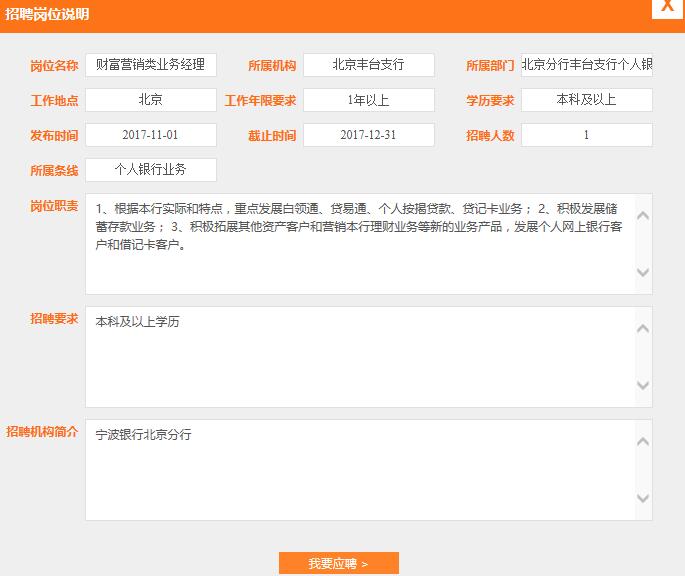Viewport: 685px width, 576px height.
Task: Close the 招聘岗位说明 dialog with X
Action: pos(667,9)
